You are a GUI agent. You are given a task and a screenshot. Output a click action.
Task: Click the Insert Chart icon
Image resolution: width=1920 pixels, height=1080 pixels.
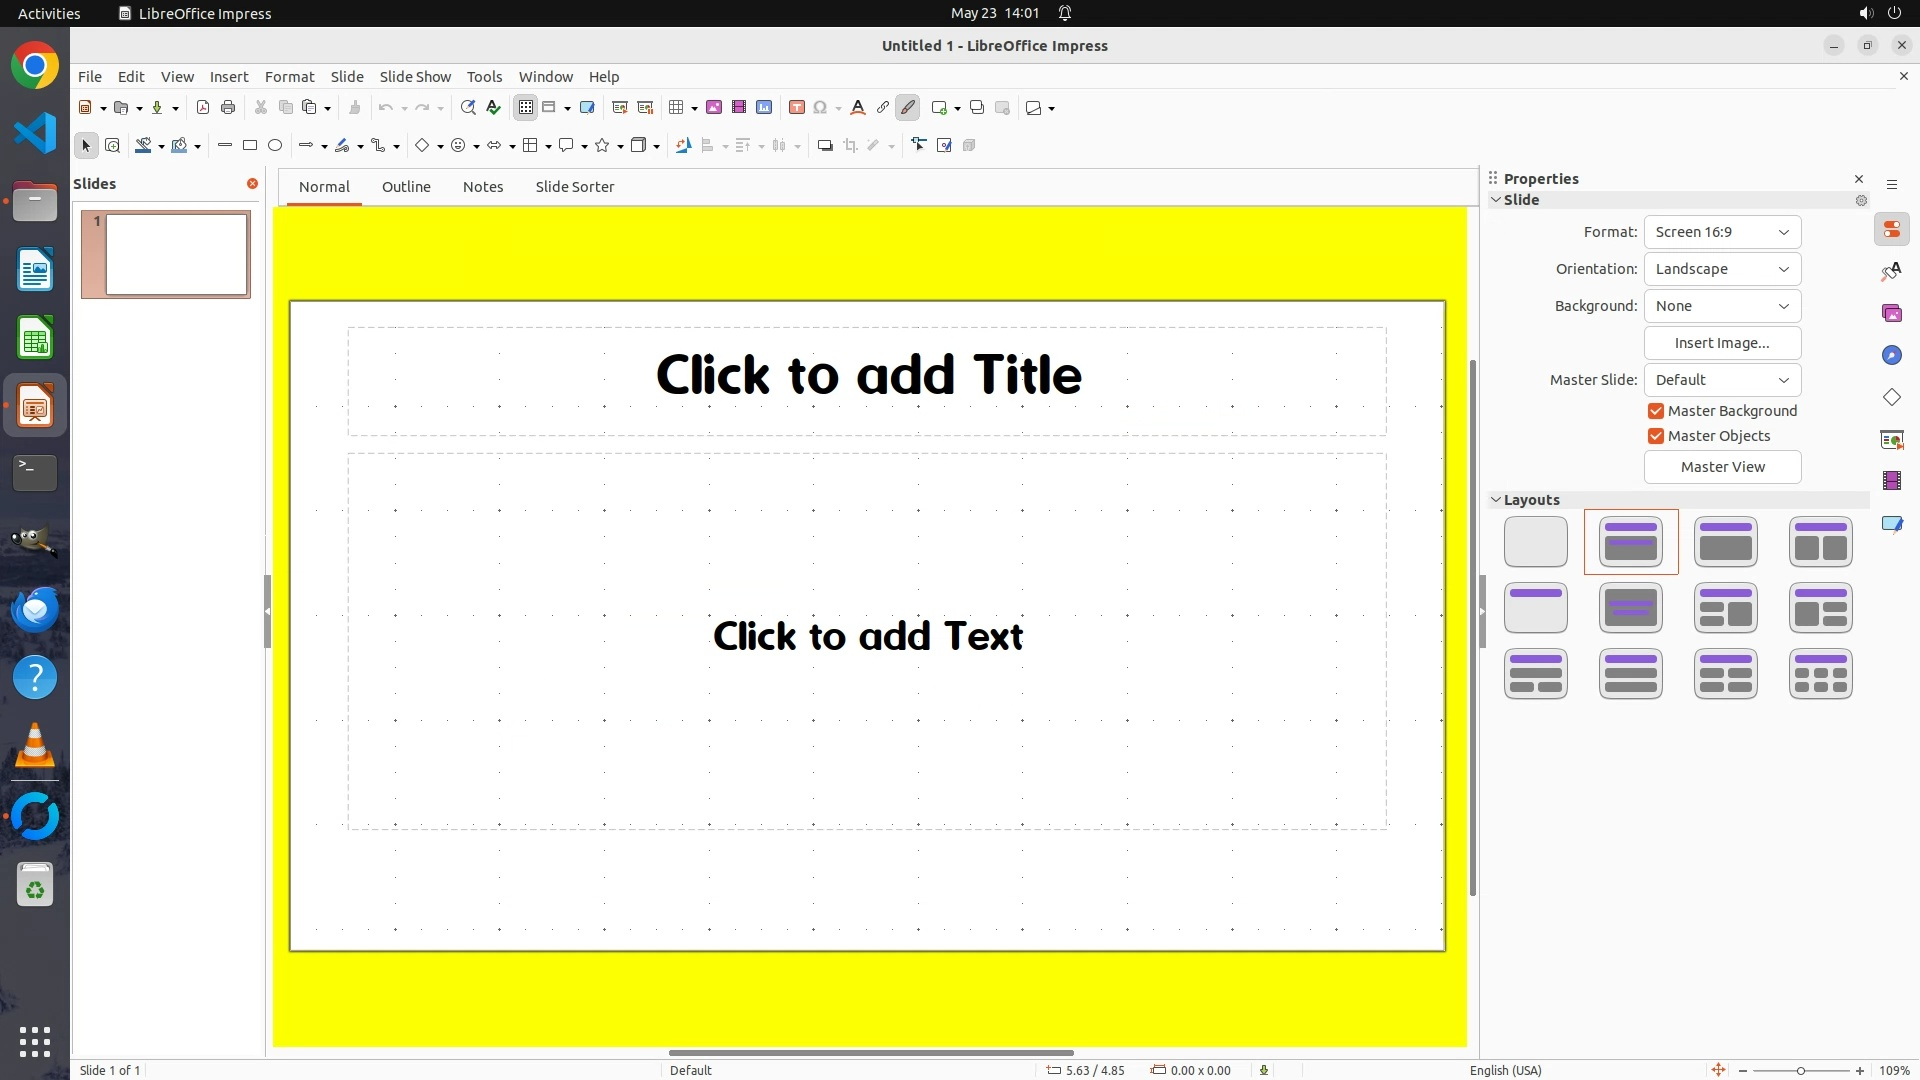click(x=764, y=108)
